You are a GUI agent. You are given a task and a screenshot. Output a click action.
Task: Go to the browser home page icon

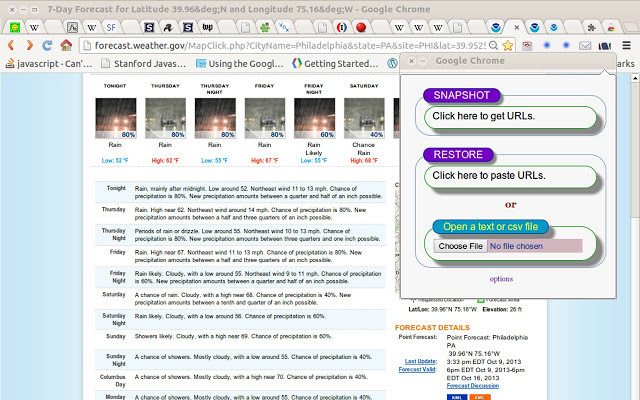point(66,45)
